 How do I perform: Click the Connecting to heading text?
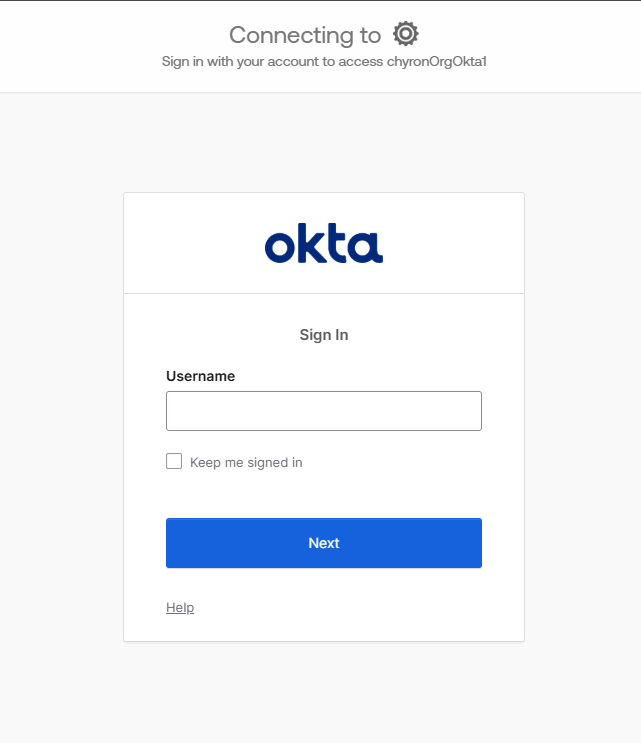point(305,35)
